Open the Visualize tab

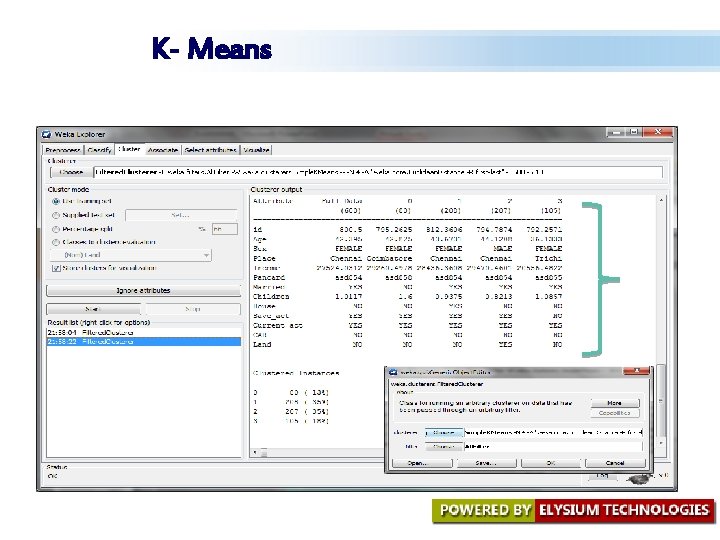pos(257,150)
